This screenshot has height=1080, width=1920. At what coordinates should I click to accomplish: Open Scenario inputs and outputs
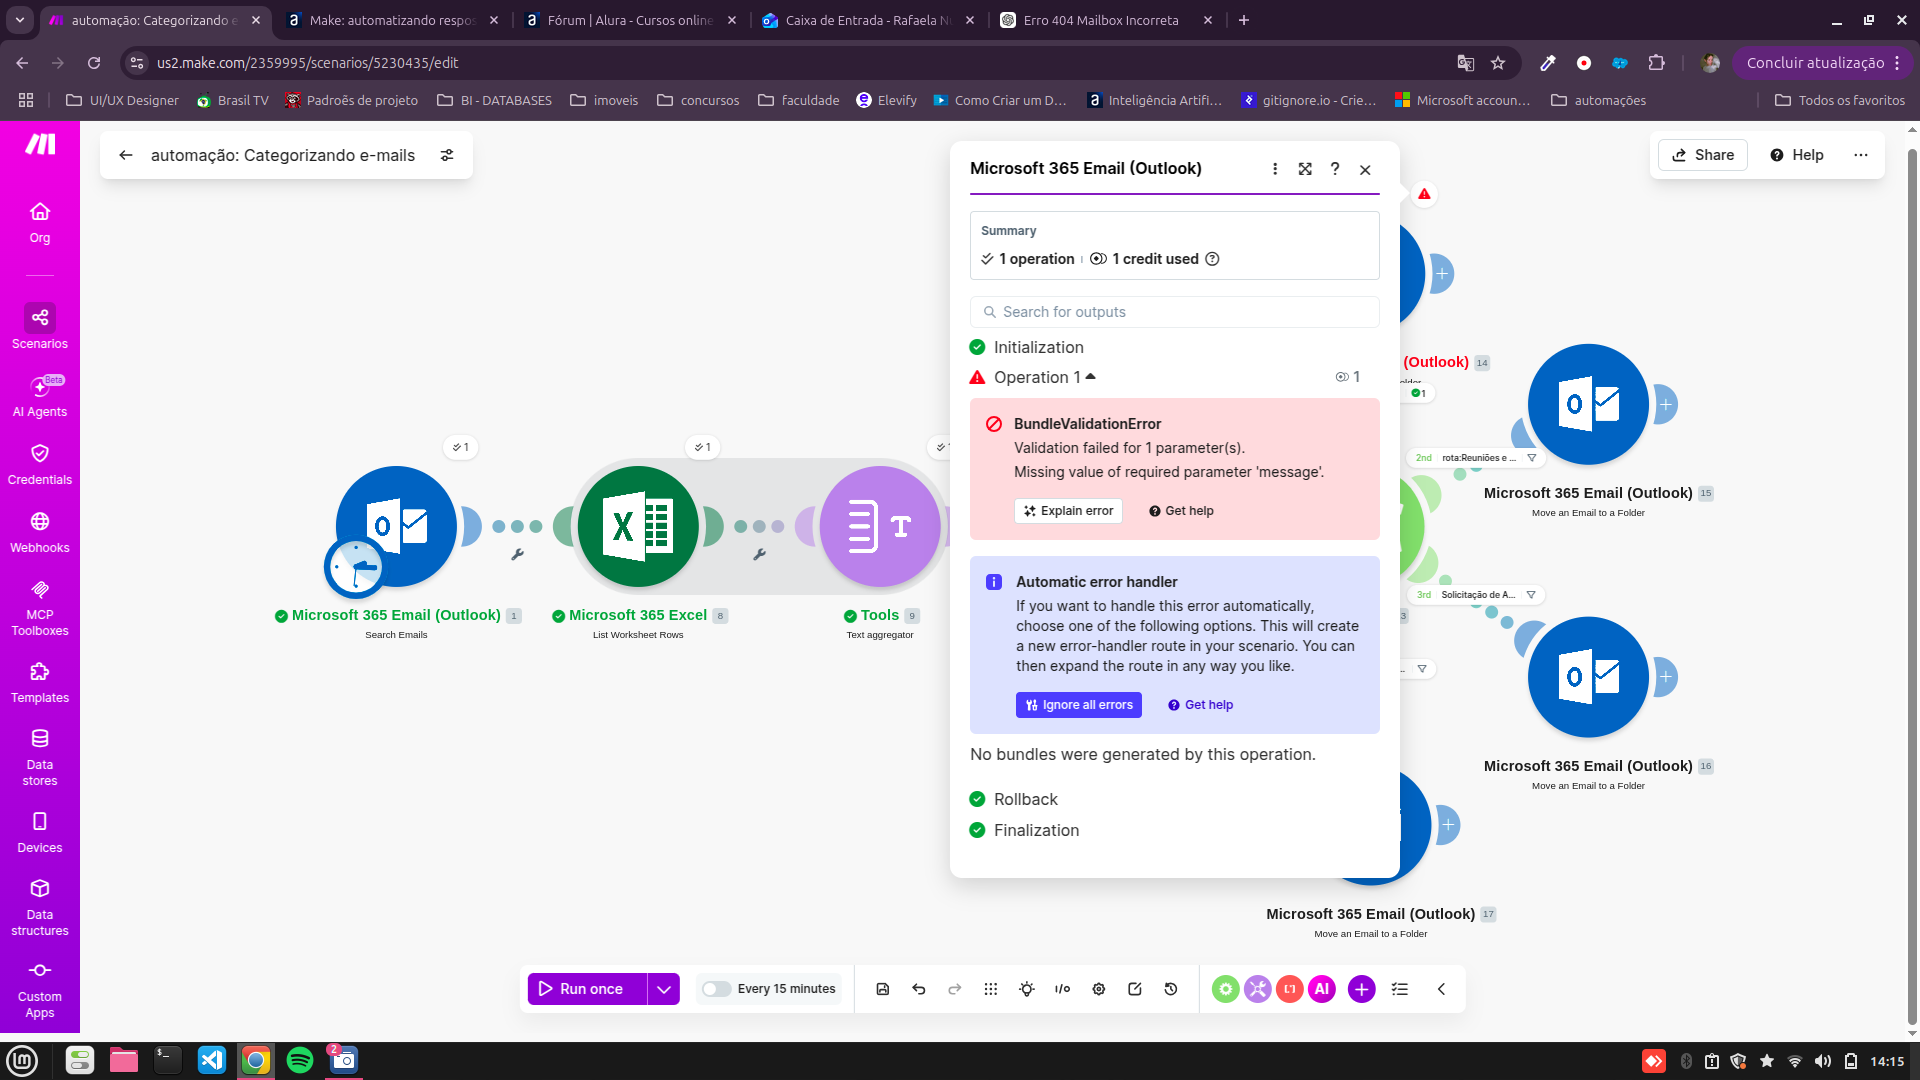point(1063,989)
